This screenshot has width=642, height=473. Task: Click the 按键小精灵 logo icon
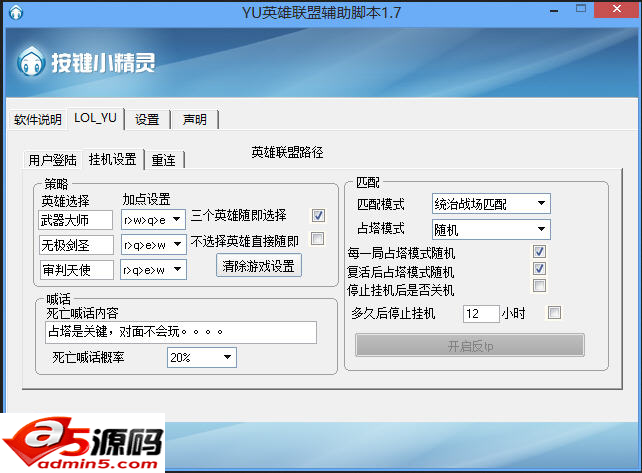coord(31,62)
